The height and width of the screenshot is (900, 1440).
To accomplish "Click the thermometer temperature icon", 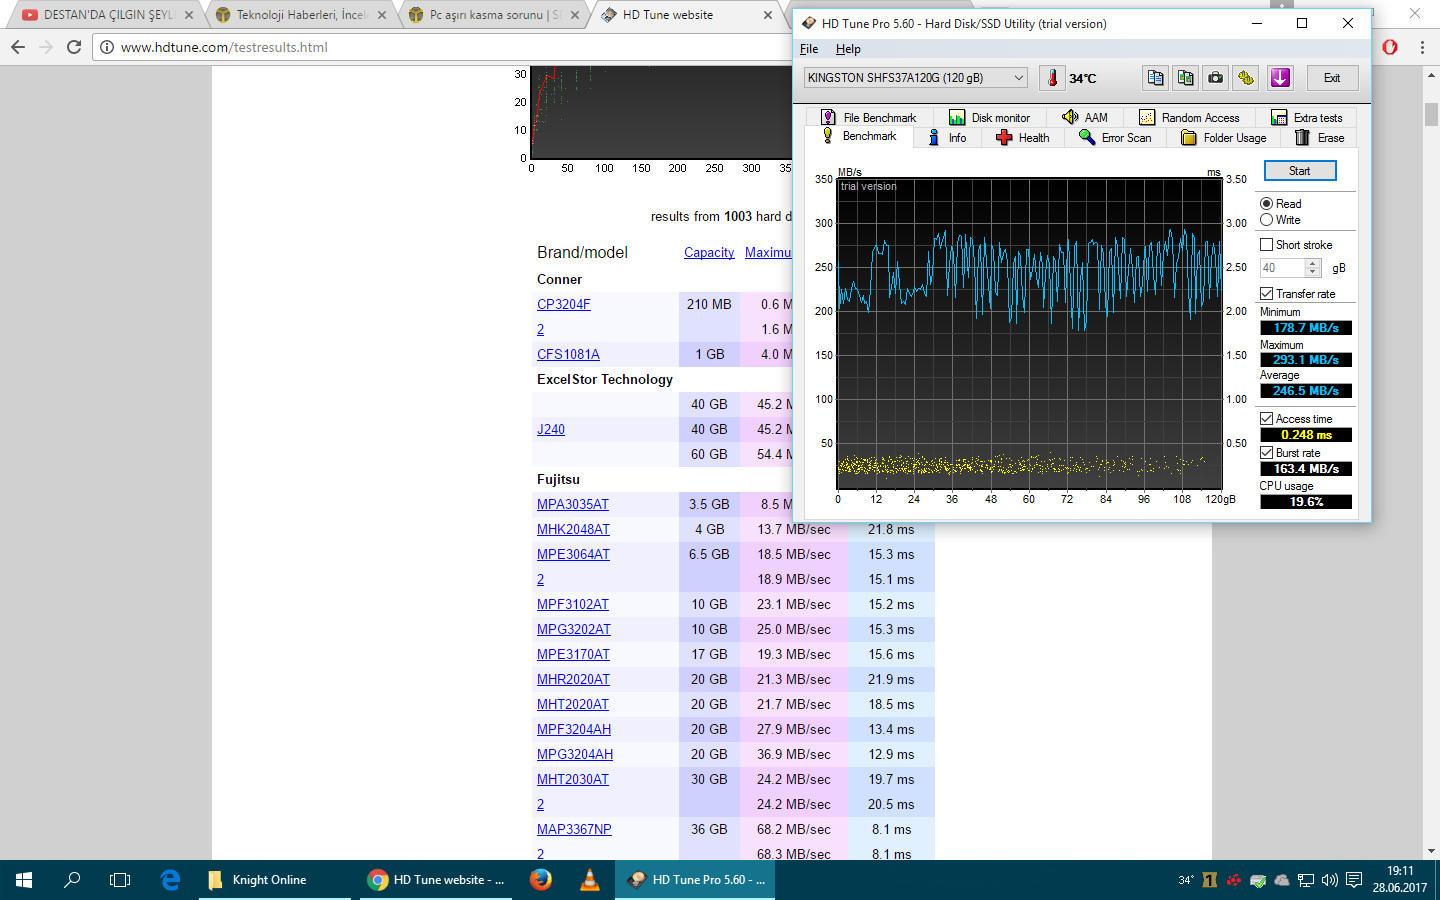I will coord(1052,78).
